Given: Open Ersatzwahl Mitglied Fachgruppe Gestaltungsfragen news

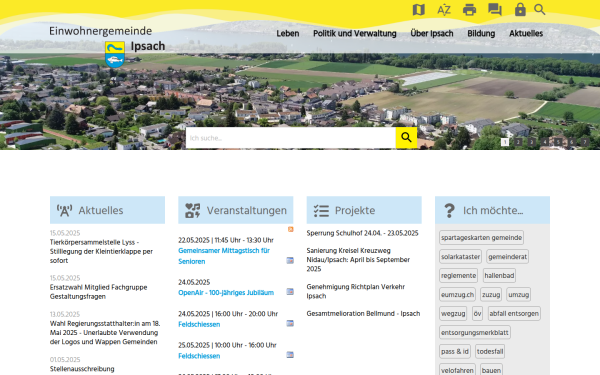Looking at the screenshot, I should [x=98, y=292].
